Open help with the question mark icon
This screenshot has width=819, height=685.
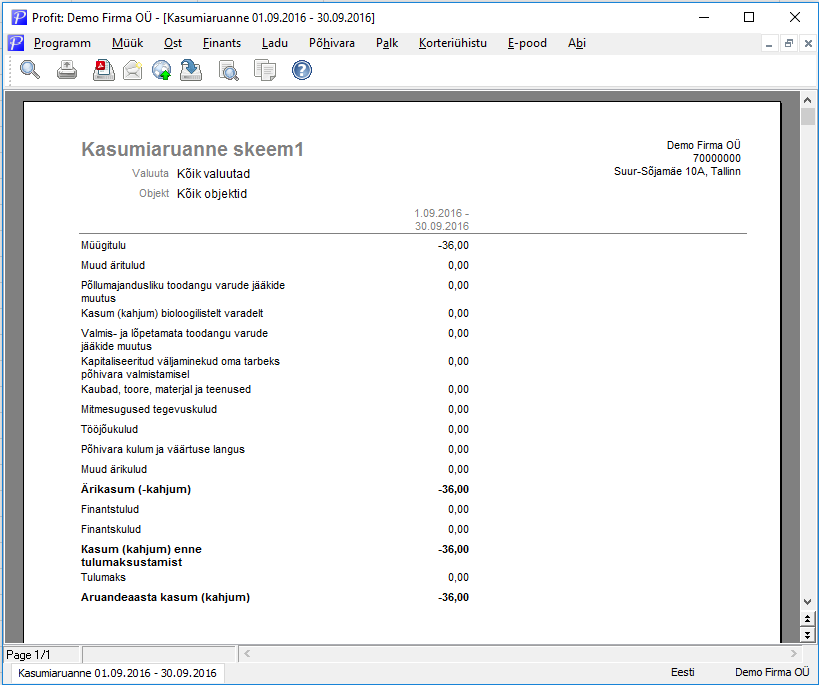pyautogui.click(x=302, y=70)
